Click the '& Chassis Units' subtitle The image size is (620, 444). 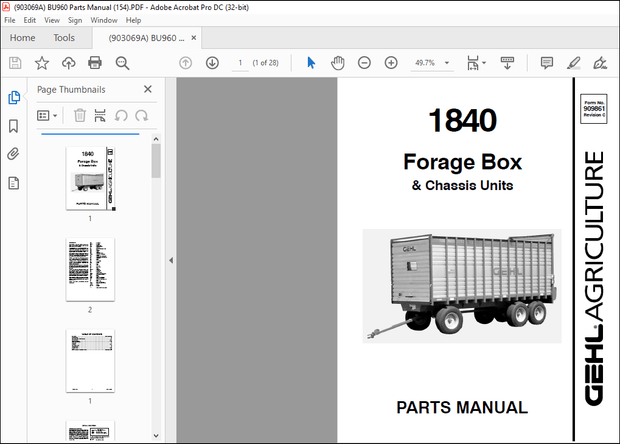pos(463,185)
